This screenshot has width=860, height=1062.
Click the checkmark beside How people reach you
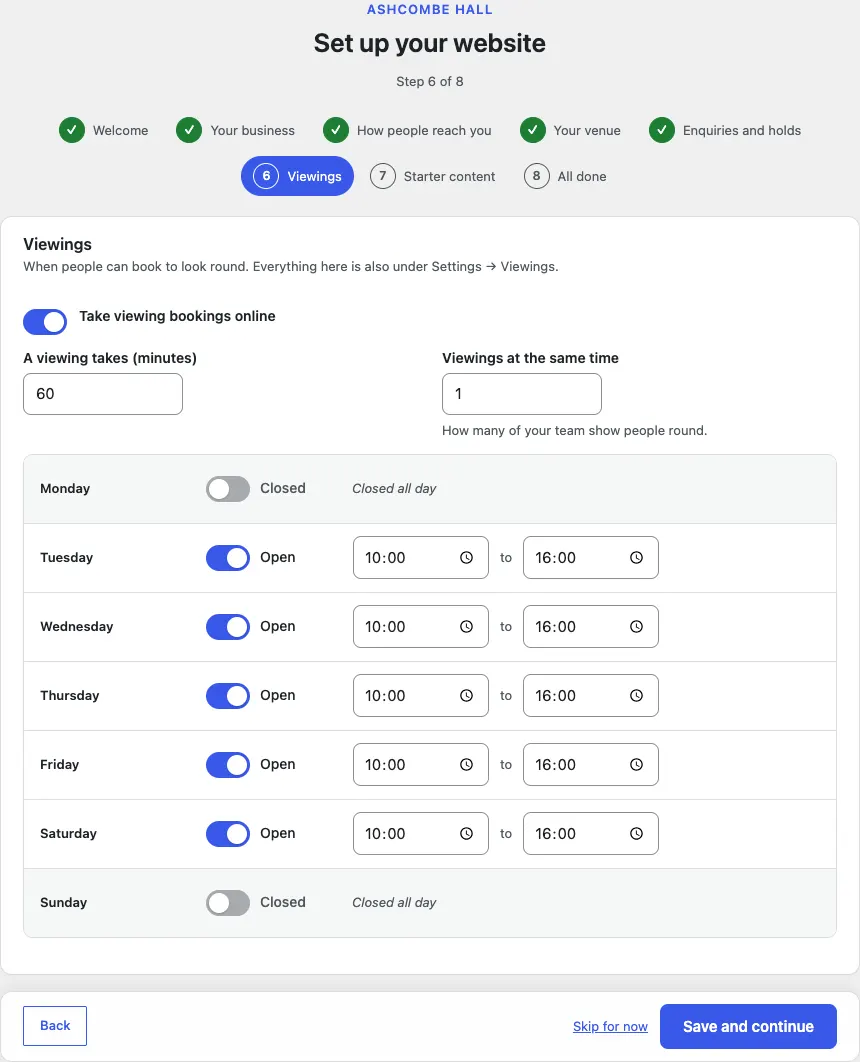[336, 130]
